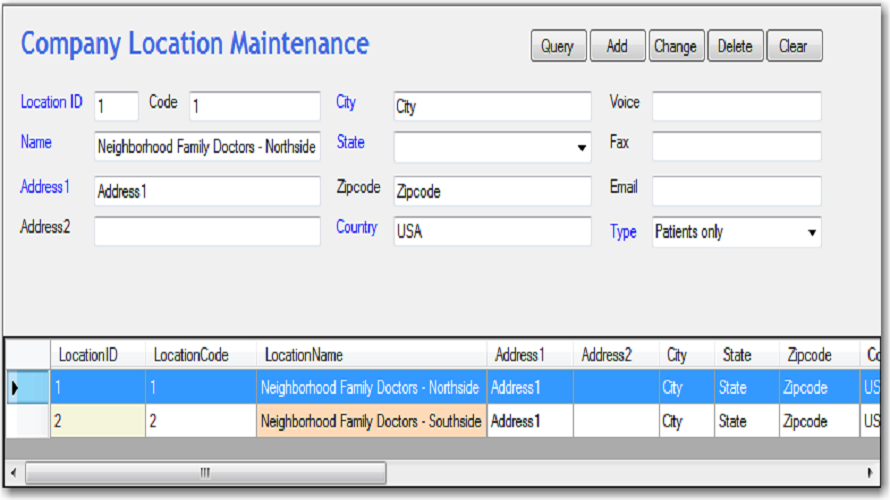Screen dimensions: 890x500
Task: Click the Query button
Action: click(557, 46)
